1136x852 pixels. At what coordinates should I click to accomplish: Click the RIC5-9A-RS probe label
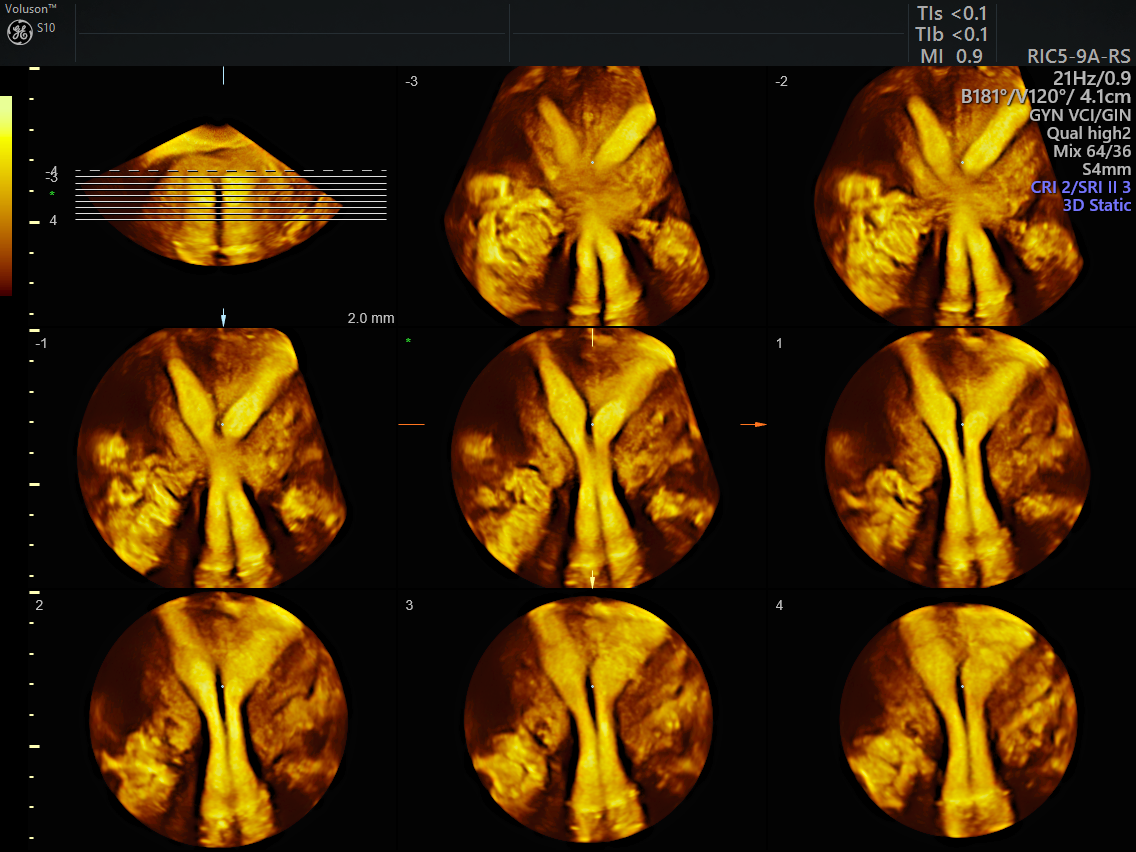(x=1078, y=57)
